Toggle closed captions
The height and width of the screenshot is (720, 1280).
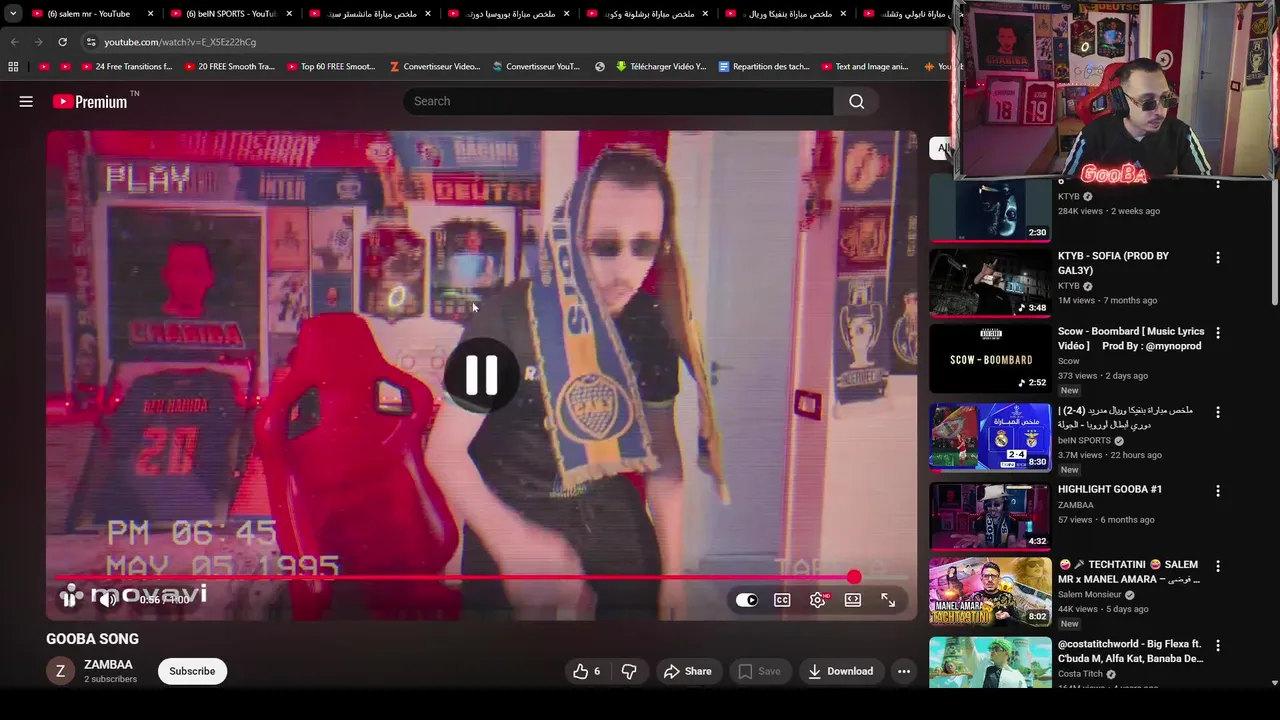(782, 600)
